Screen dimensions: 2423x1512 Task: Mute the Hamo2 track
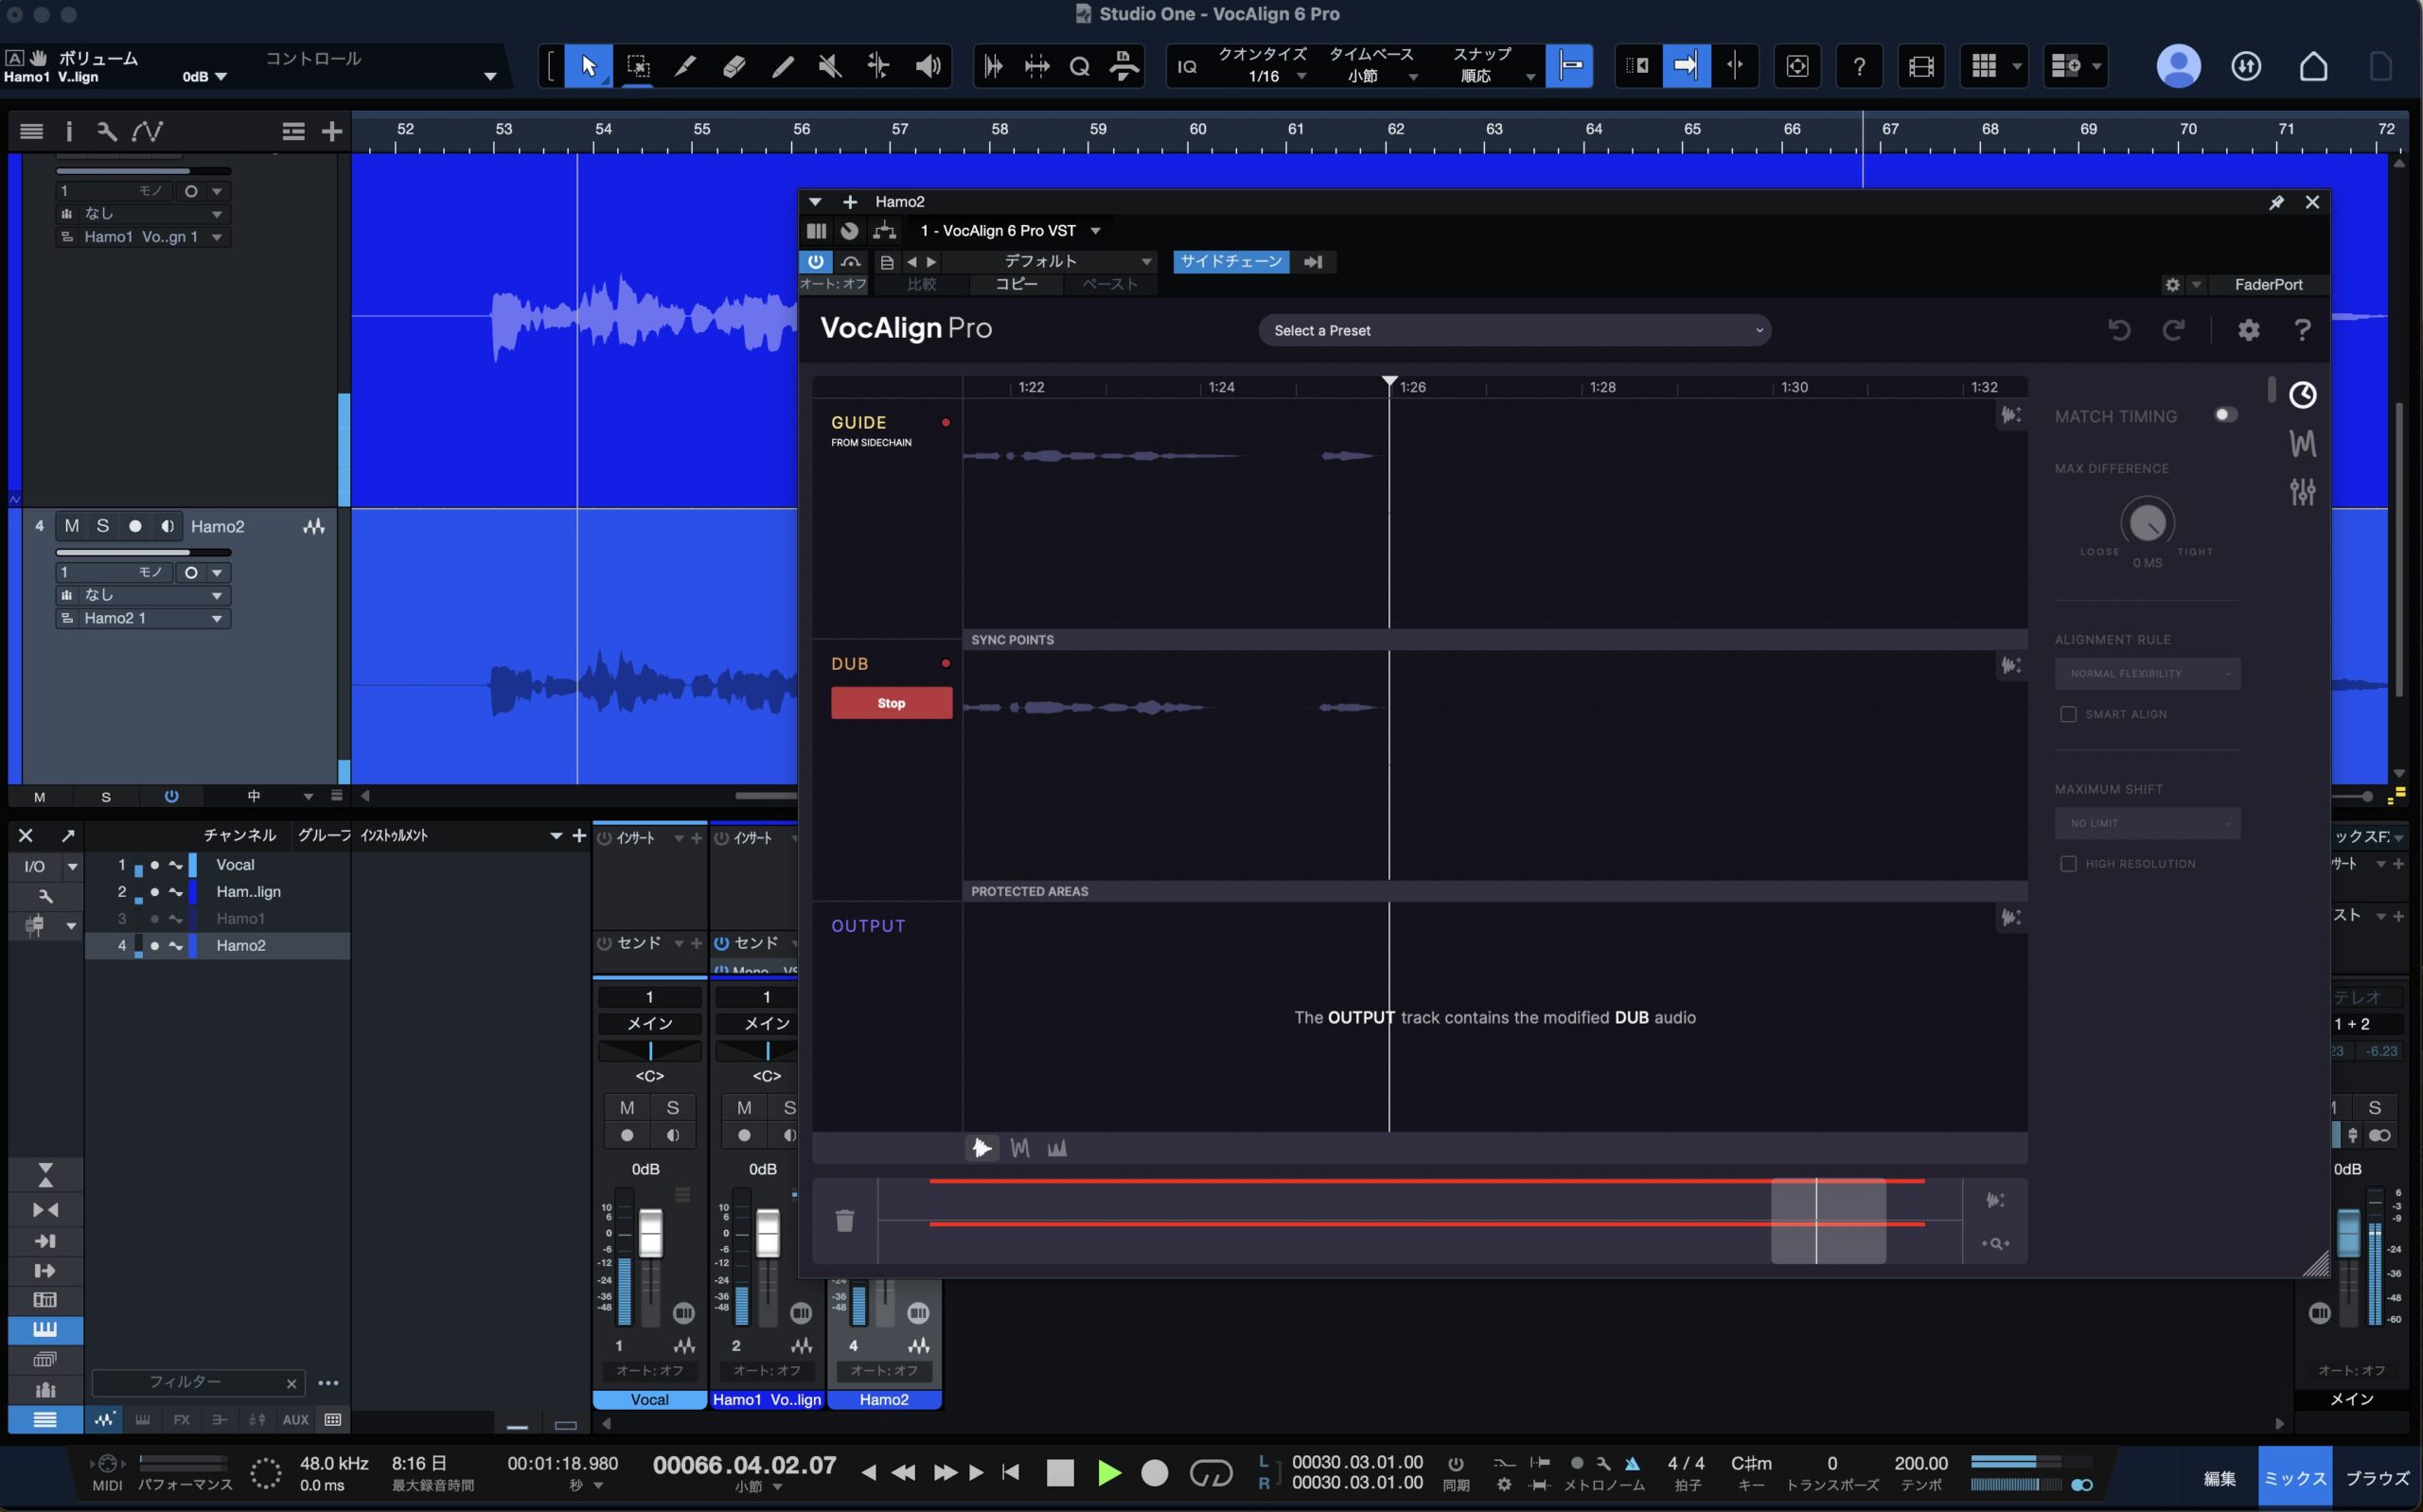pyautogui.click(x=71, y=526)
